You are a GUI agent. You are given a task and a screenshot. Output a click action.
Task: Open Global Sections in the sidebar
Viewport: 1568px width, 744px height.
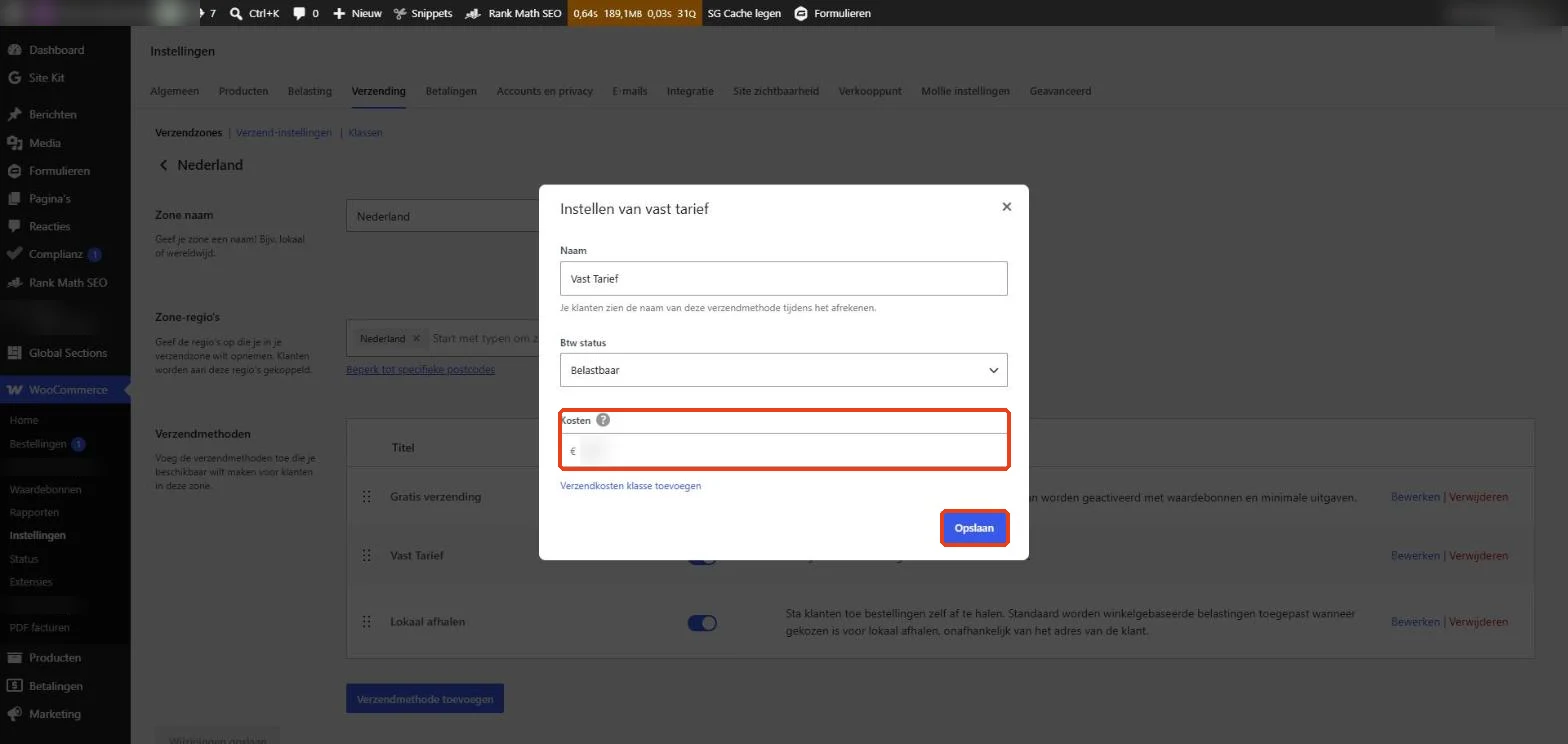tap(65, 352)
